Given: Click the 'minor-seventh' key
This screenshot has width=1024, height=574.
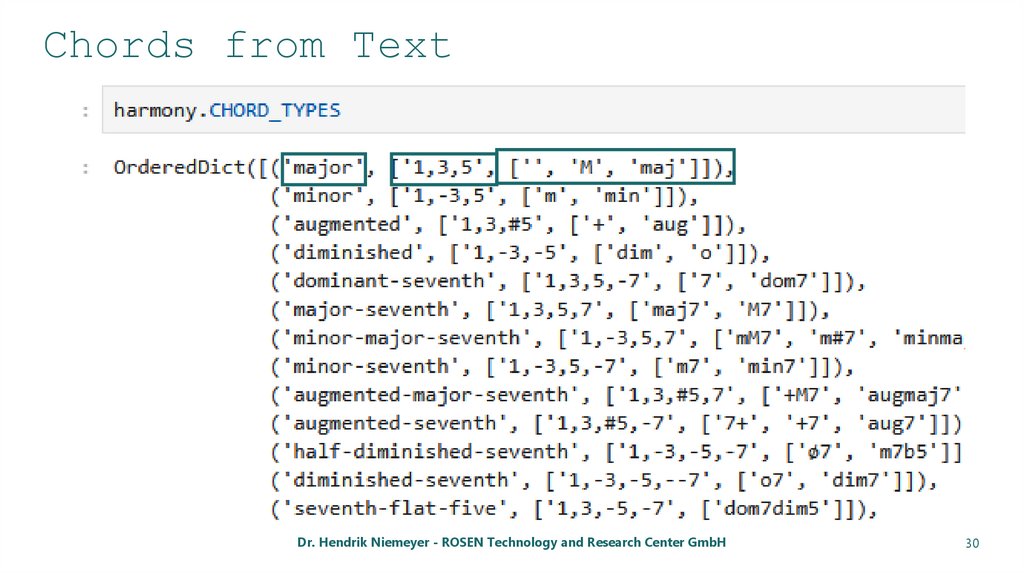Looking at the screenshot, I should click(371, 366).
